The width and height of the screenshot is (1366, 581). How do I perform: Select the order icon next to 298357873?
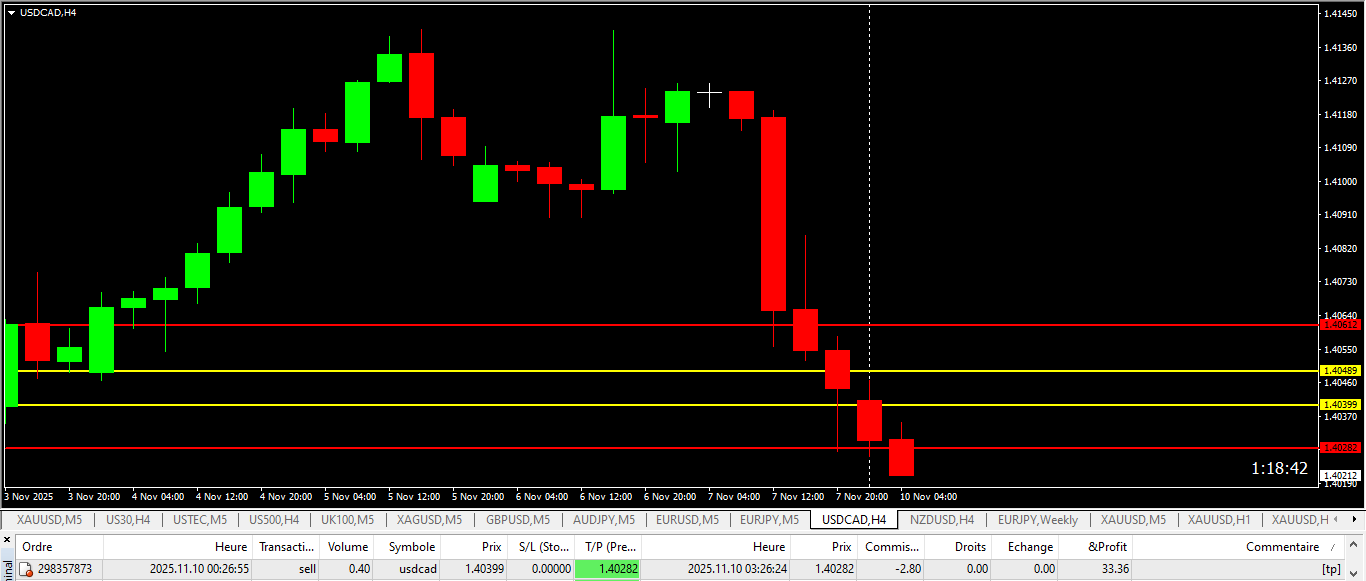point(26,569)
